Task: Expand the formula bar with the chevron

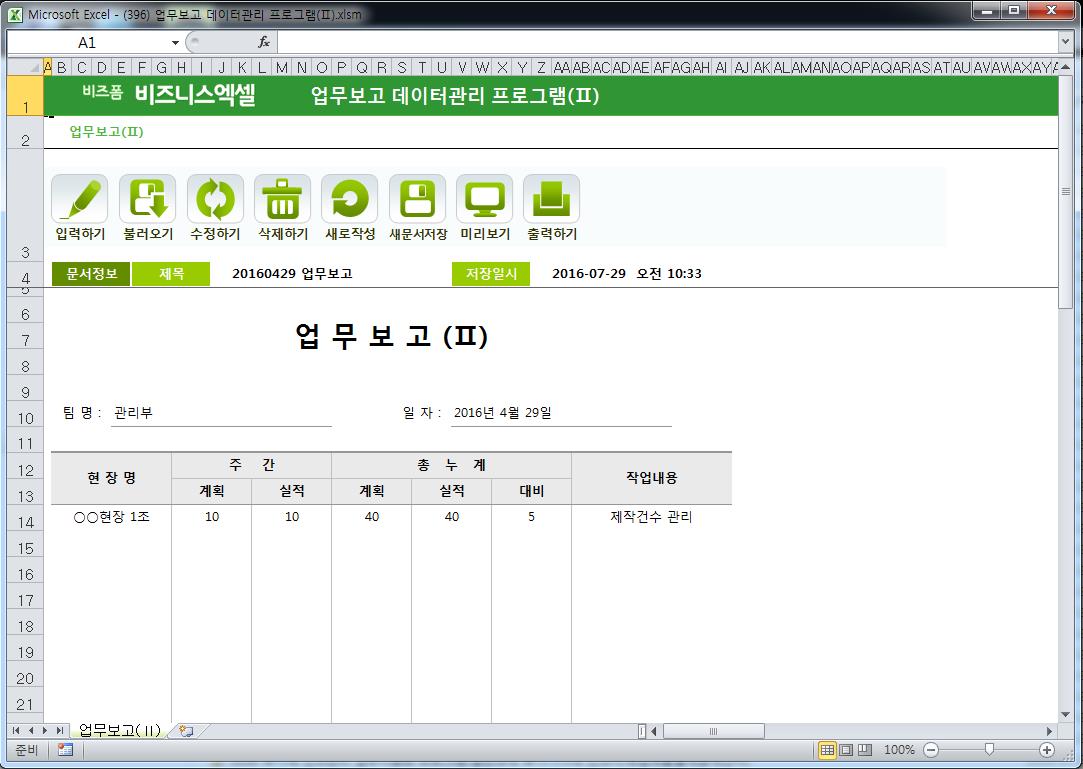Action: point(1064,42)
